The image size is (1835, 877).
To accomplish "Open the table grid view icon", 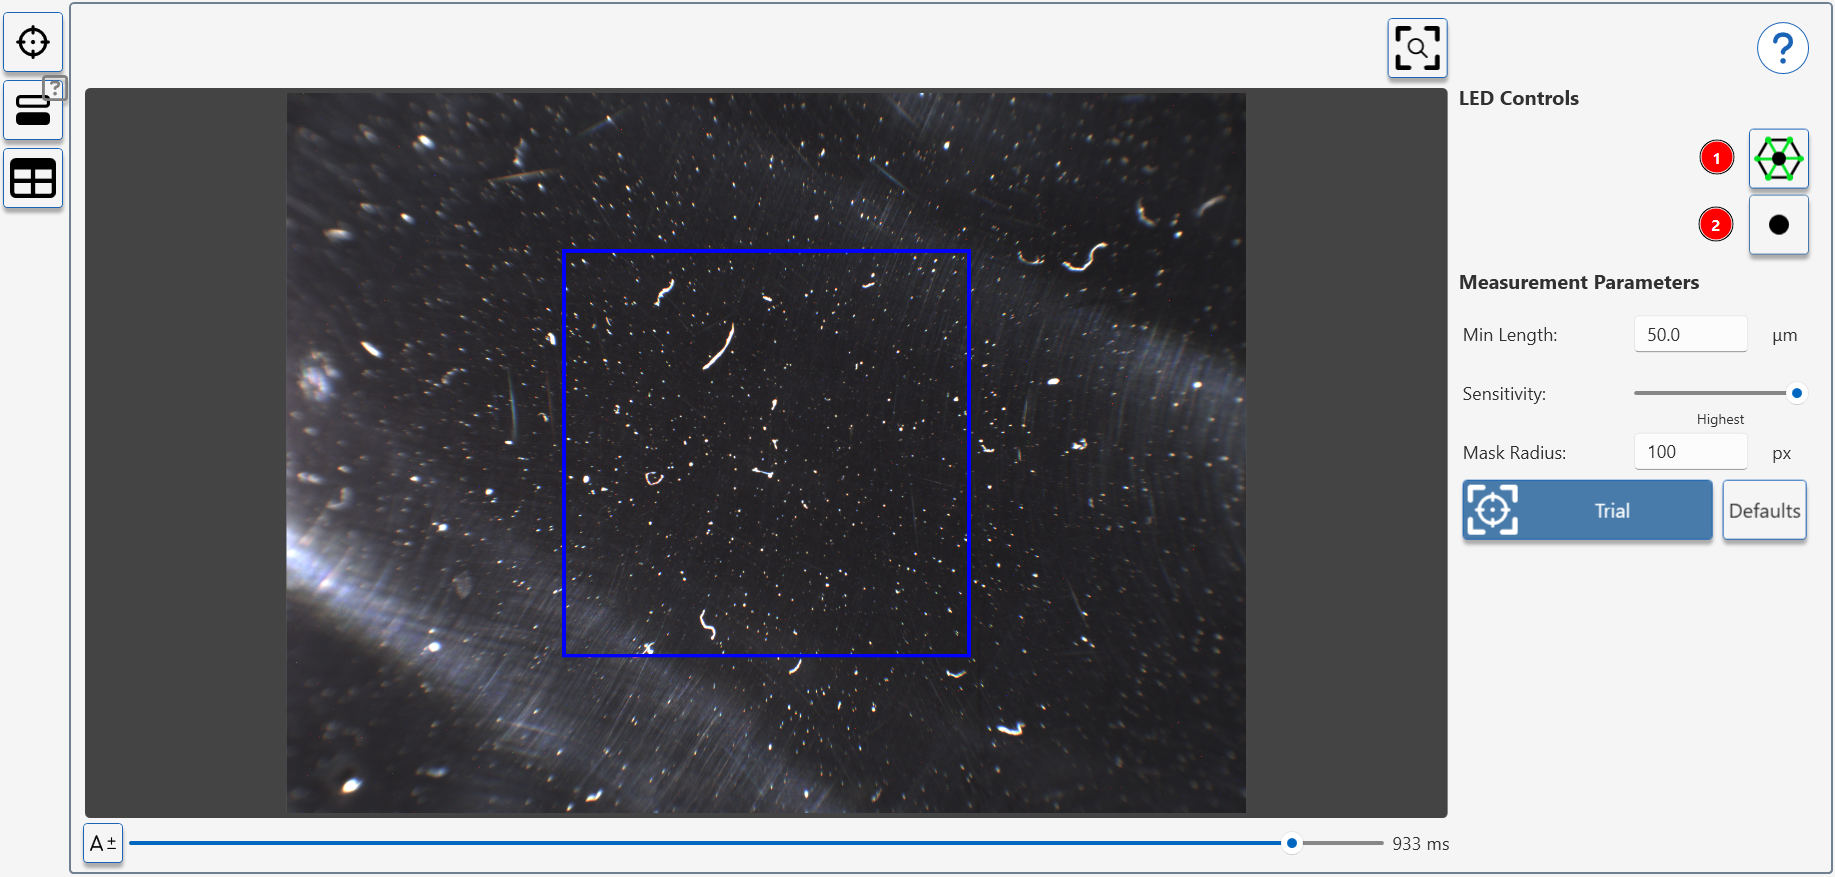I will click(33, 179).
